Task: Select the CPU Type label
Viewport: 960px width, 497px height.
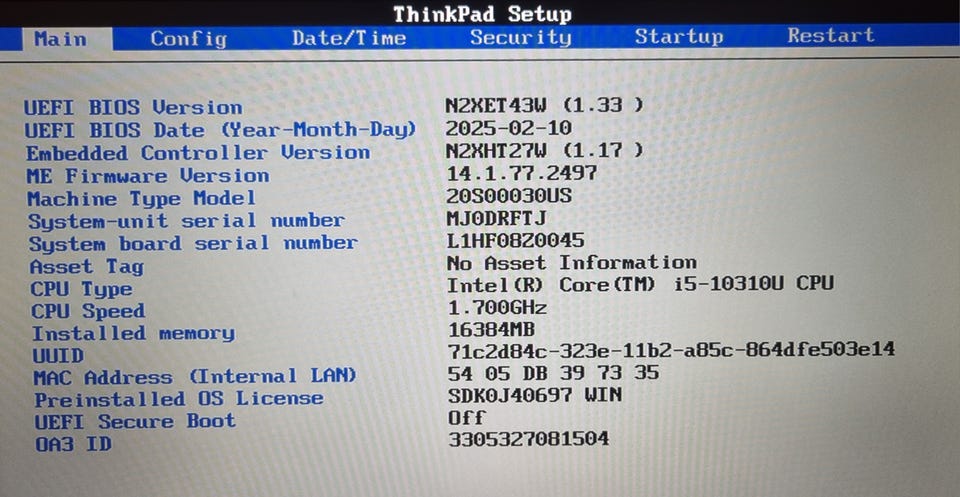Action: 81,289
